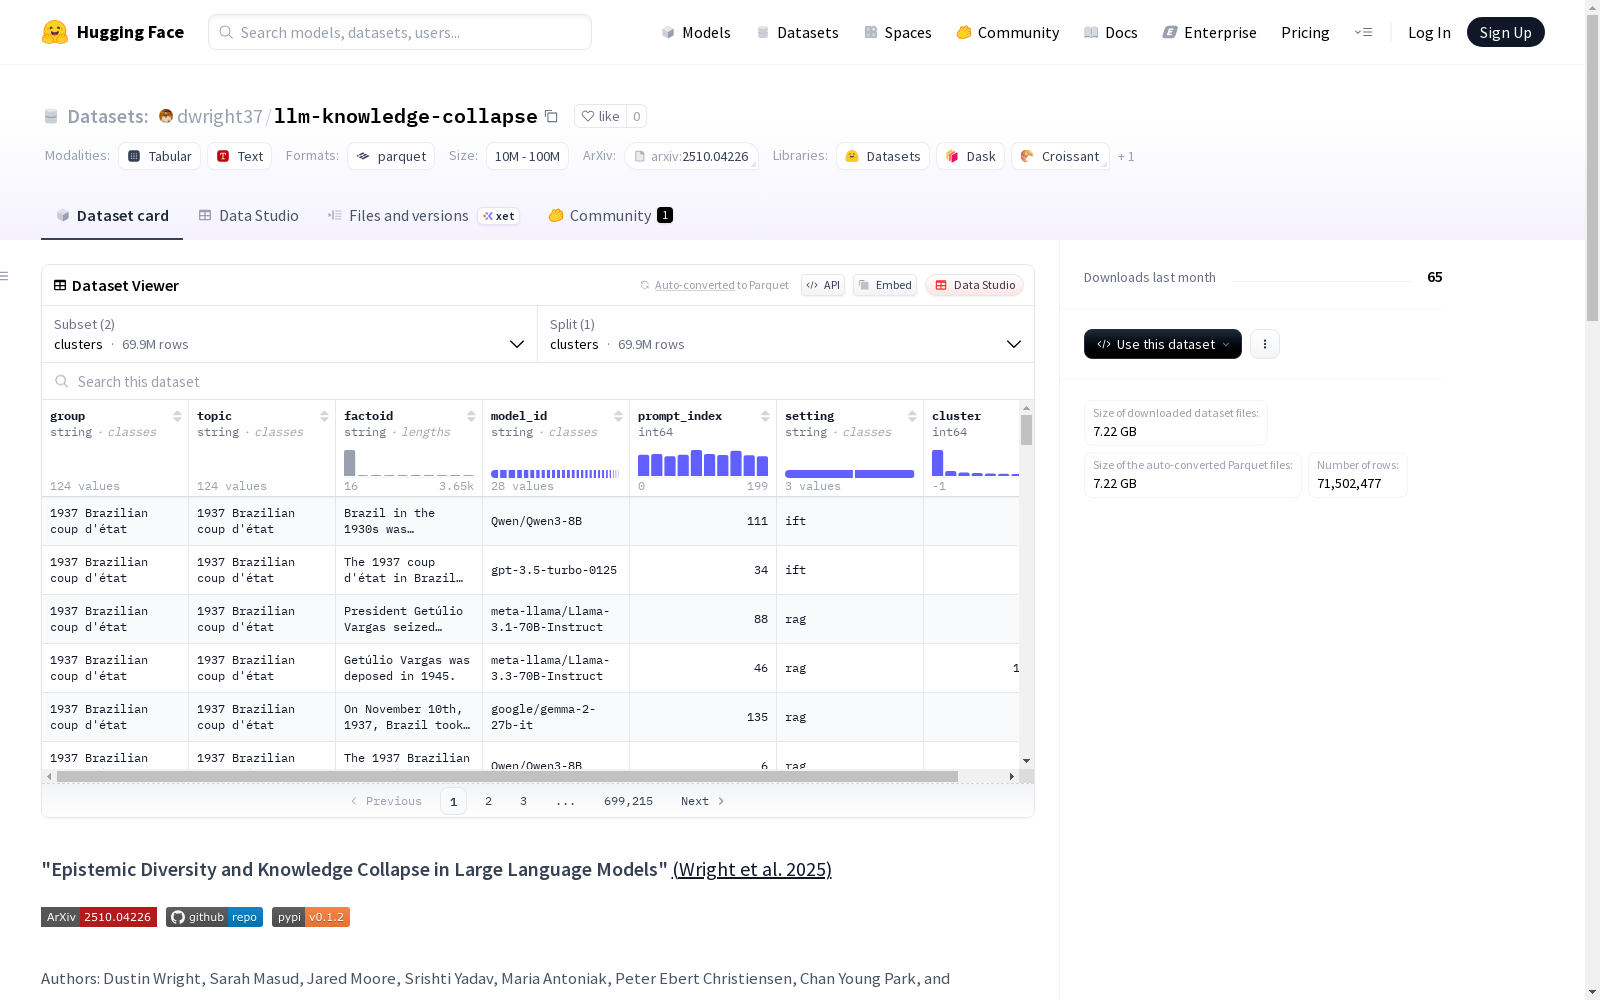Click the Datasets library tag
Viewport: 1600px width, 1000px height.
[x=883, y=156]
